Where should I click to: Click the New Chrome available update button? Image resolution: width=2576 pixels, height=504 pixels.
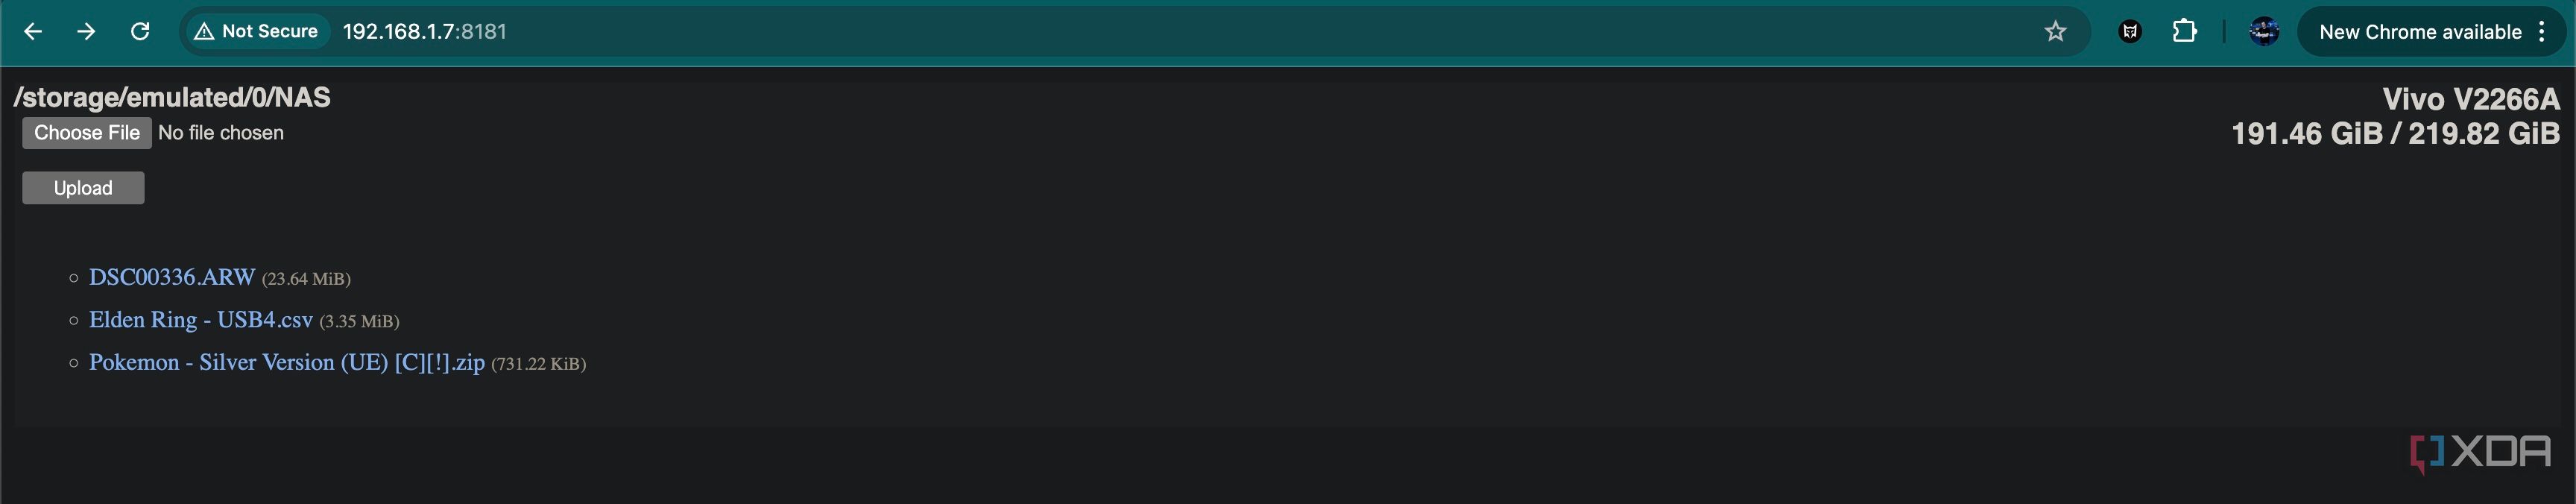[x=2420, y=32]
